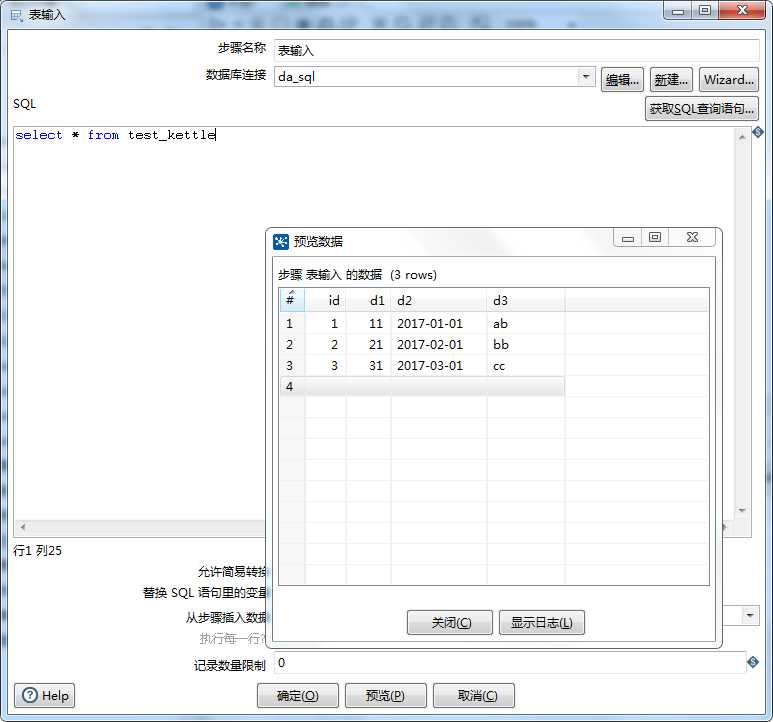
Task: Select d1 cell with value 11
Action: pyautogui.click(x=369, y=324)
